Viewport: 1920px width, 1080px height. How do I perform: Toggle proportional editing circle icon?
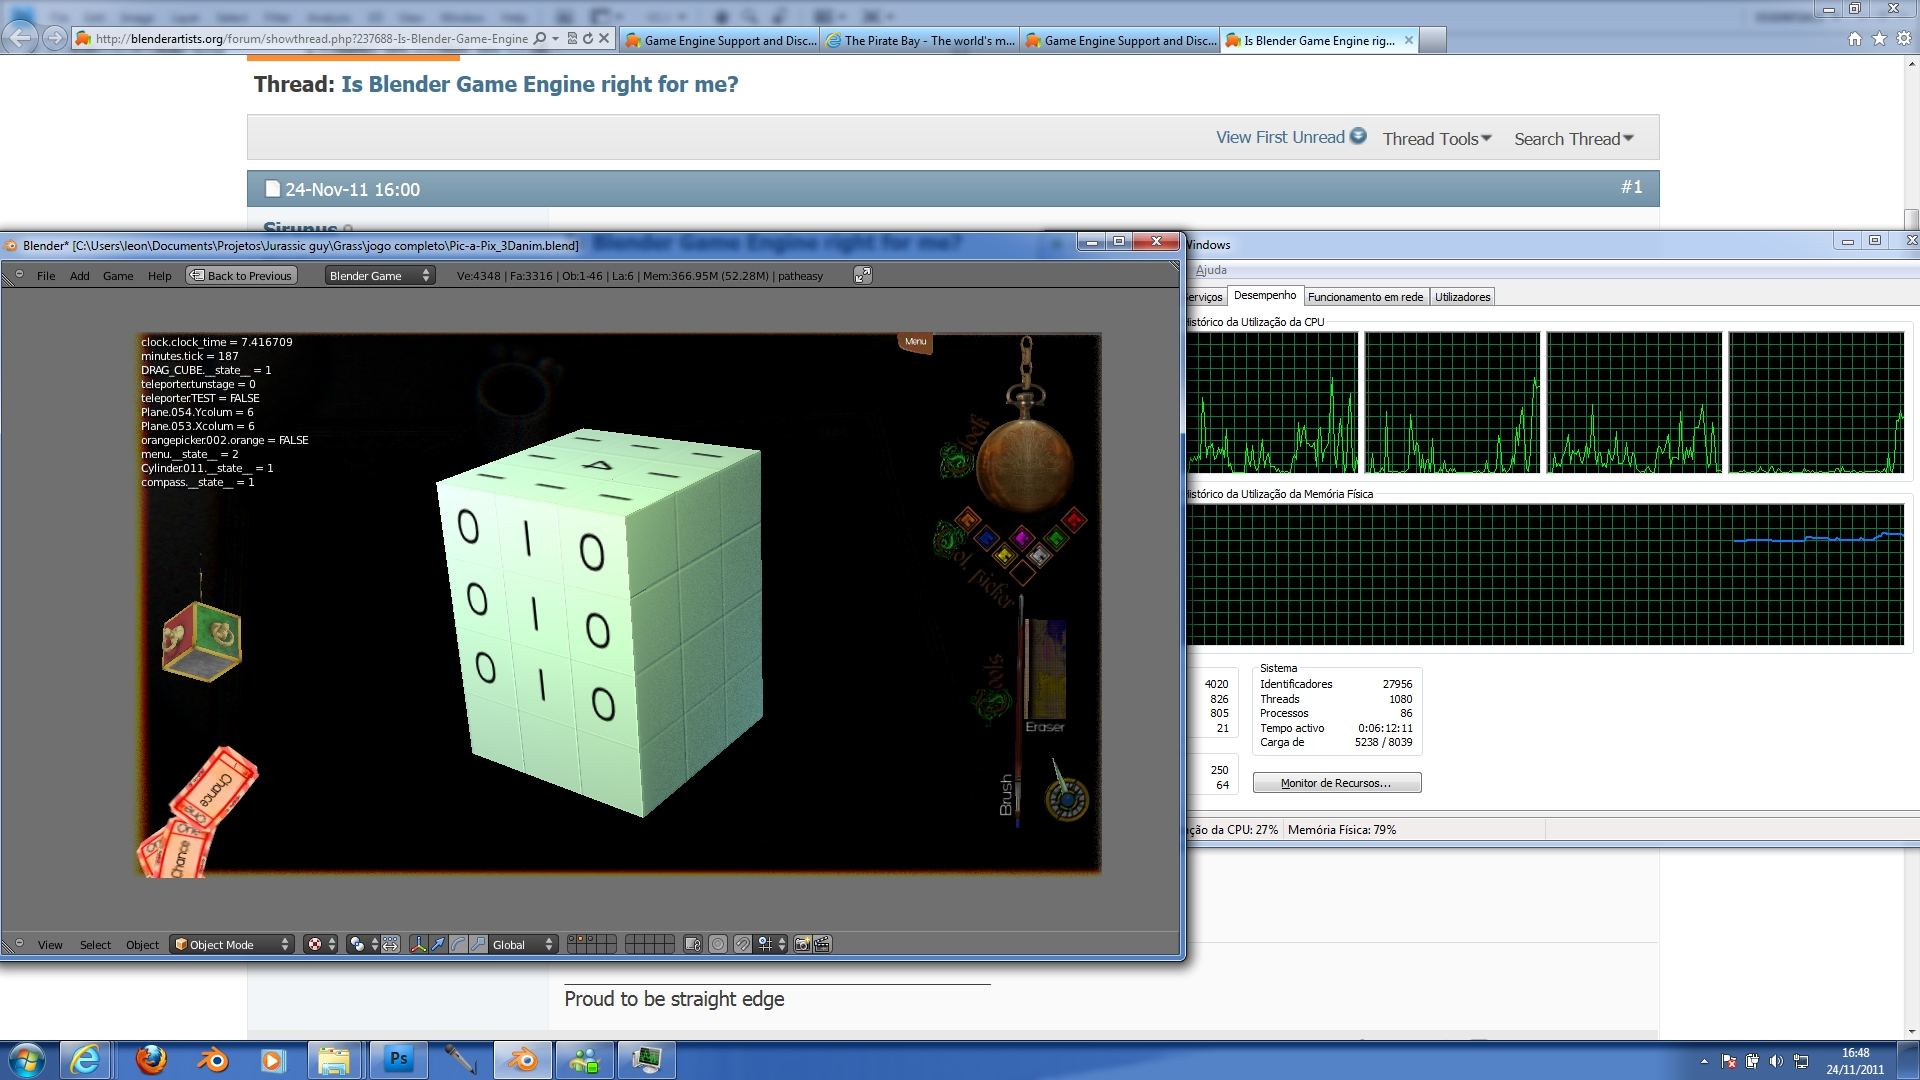tap(718, 944)
